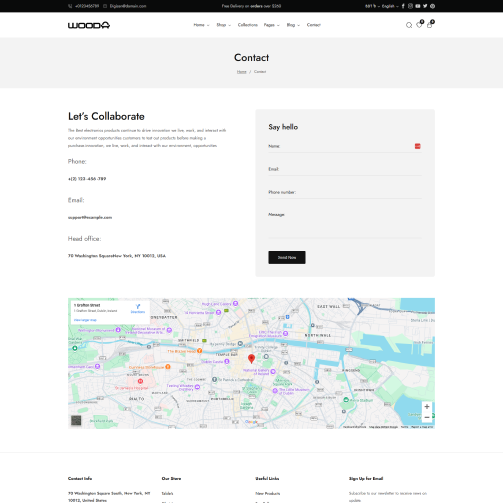
Task: Click View larger map link
Action: click(x=85, y=320)
